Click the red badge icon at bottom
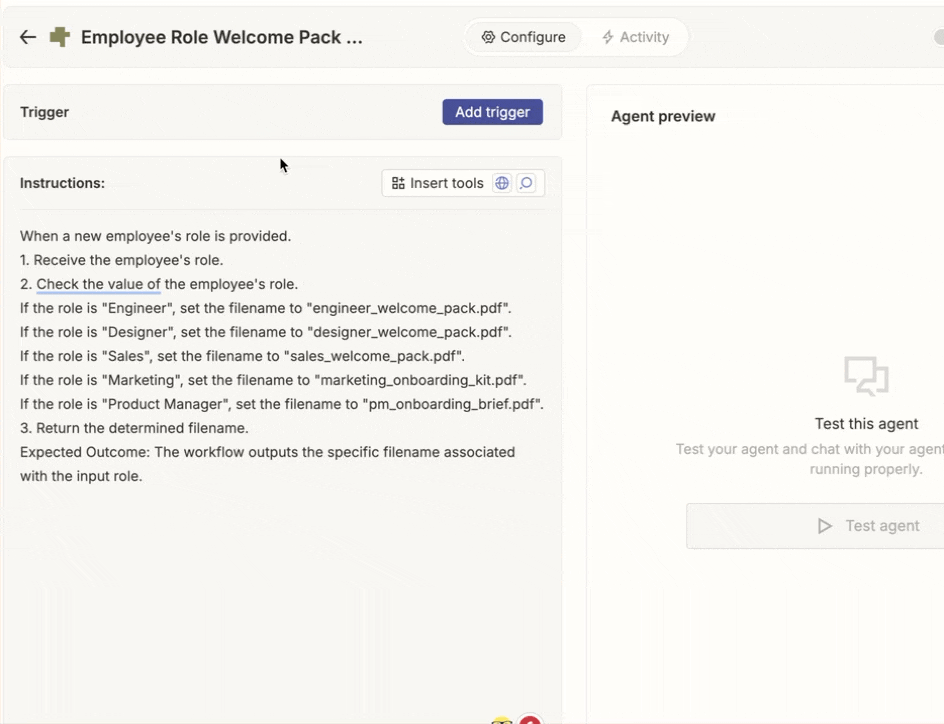This screenshot has width=944, height=724. [530, 719]
